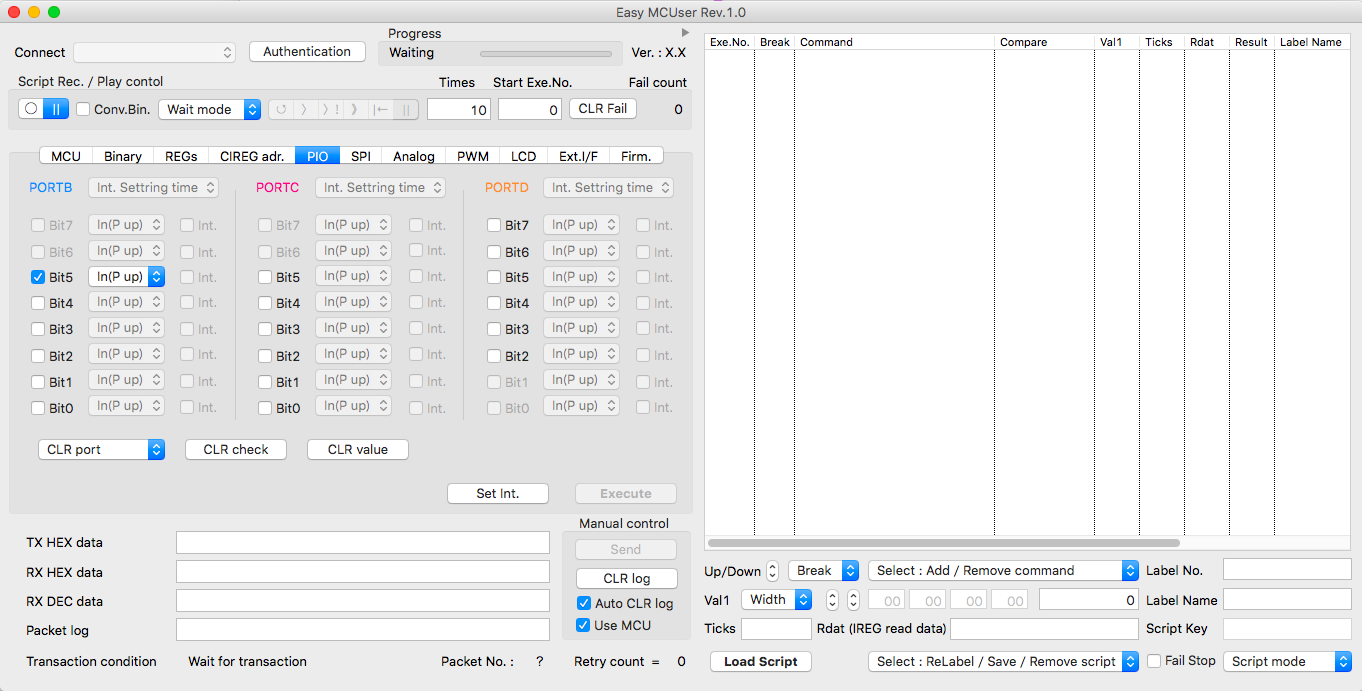The height and width of the screenshot is (691, 1362).
Task: Click the Progress bar
Action: [546, 53]
